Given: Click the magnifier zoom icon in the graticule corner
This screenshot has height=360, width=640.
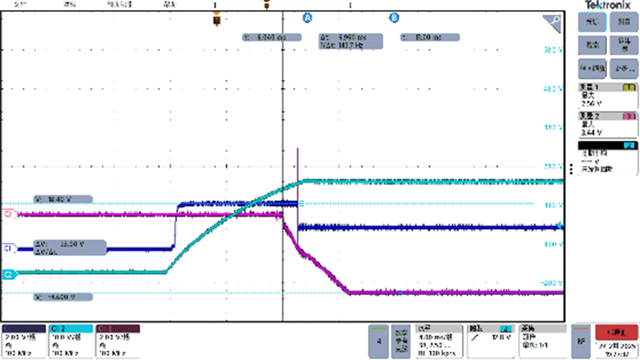Looking at the screenshot, I should (552, 24).
